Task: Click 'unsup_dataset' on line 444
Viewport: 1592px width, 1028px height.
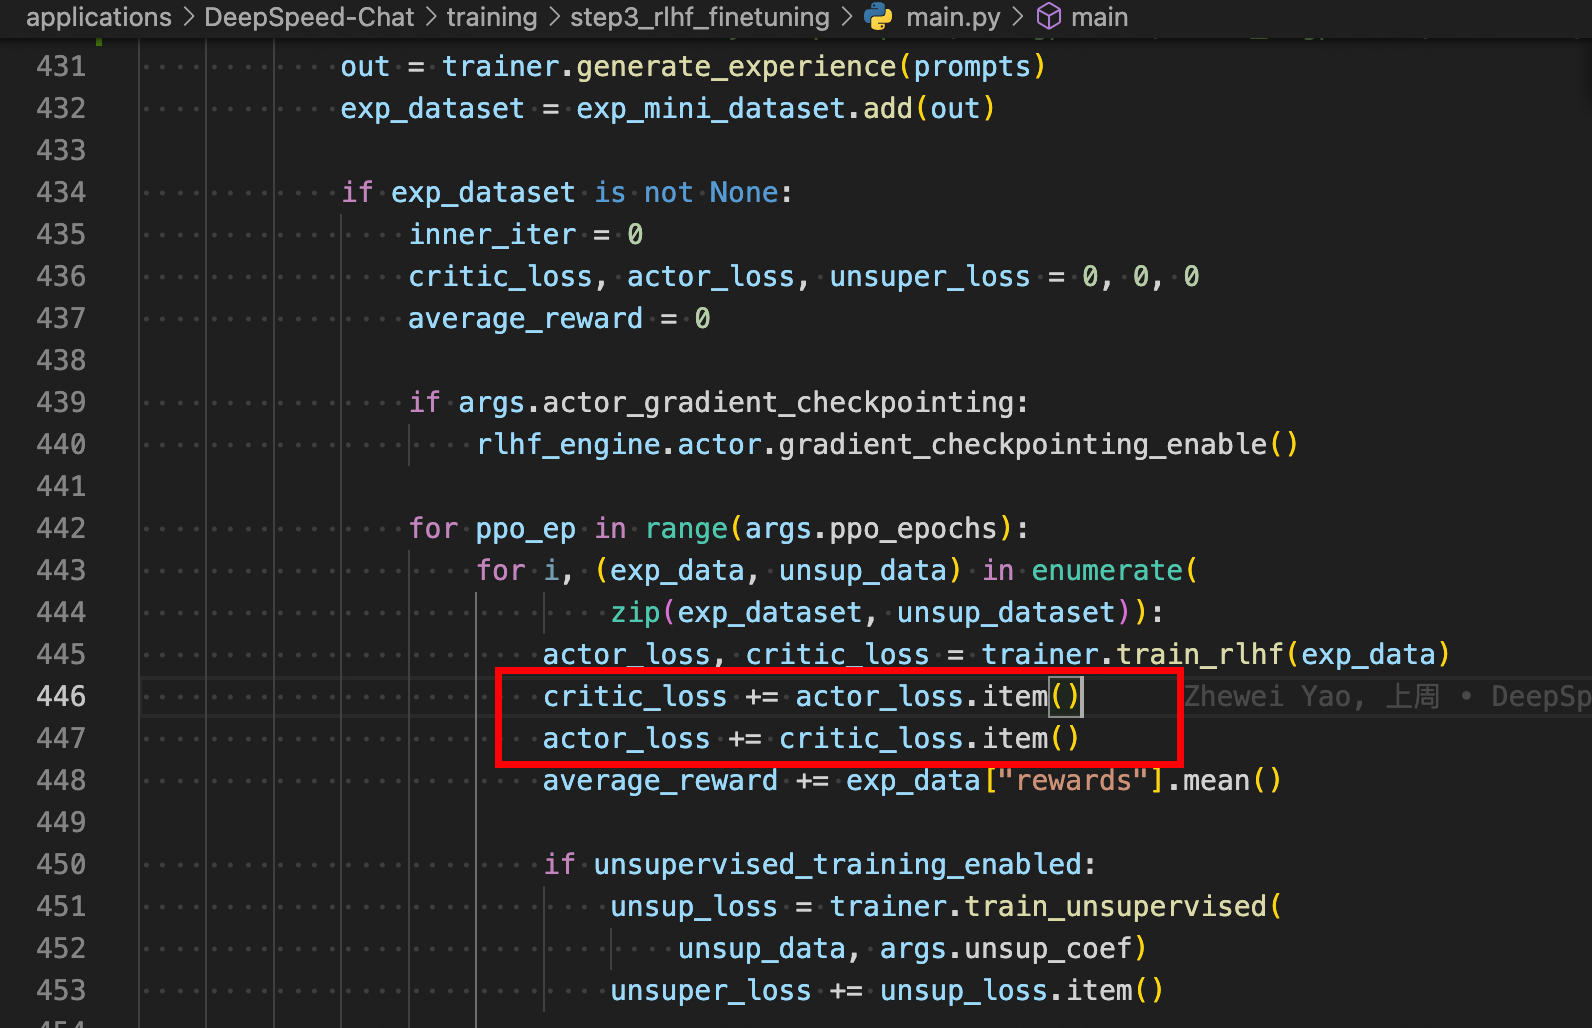Action: 1006,613
